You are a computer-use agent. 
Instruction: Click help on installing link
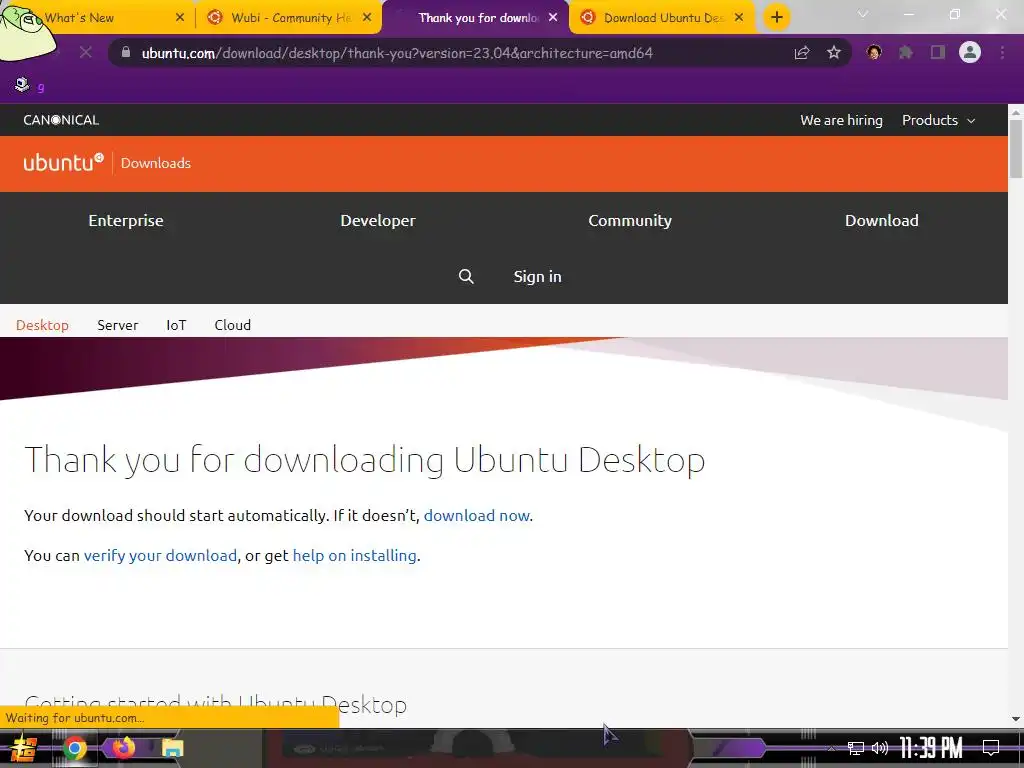tap(355, 555)
